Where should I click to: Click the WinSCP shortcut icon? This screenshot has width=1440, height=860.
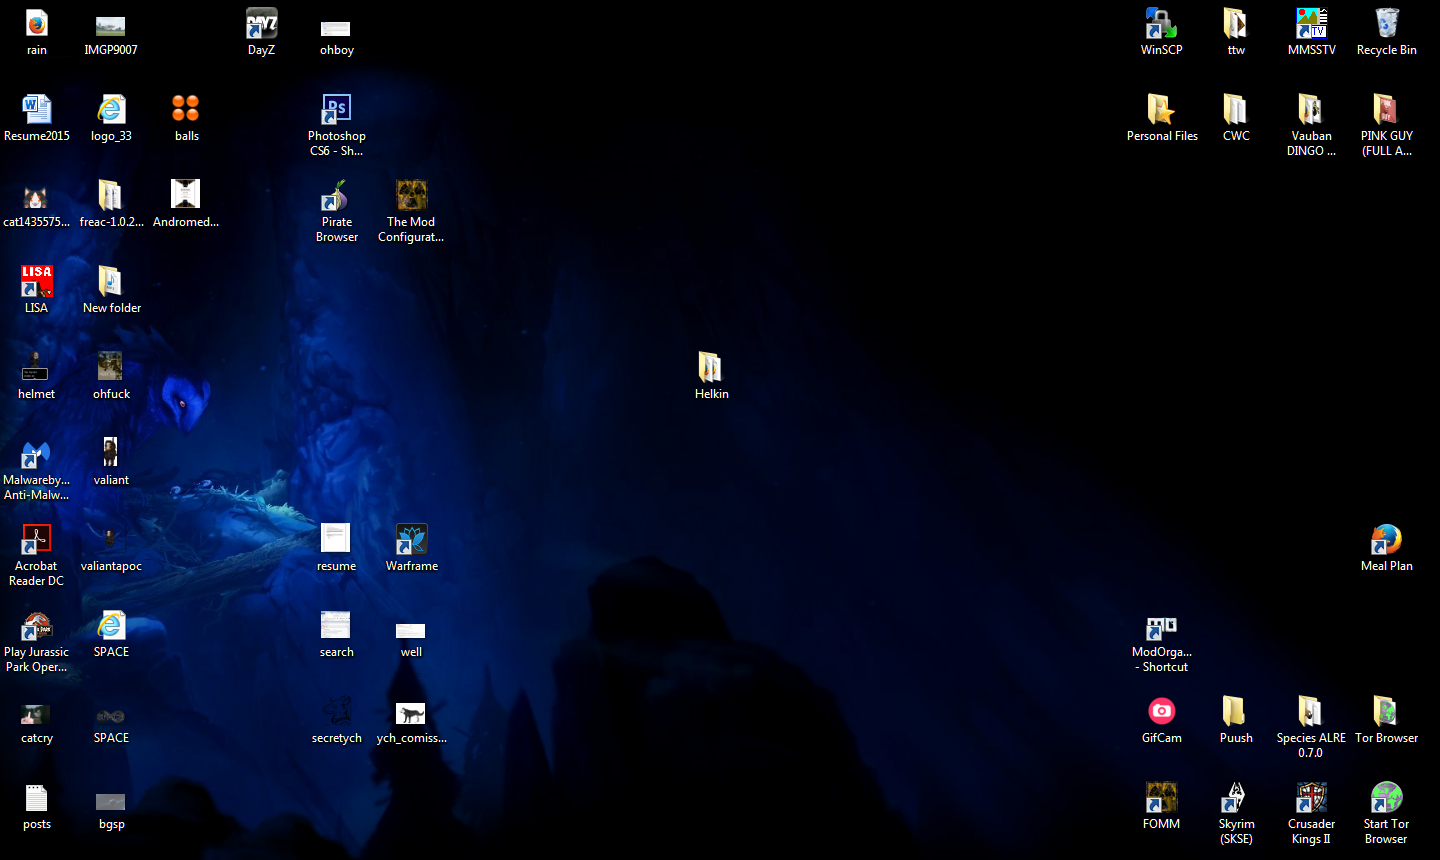click(1161, 23)
